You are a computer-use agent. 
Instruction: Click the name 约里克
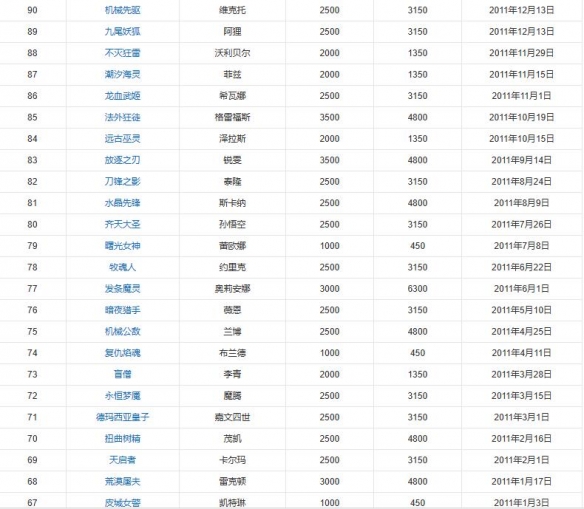click(232, 267)
